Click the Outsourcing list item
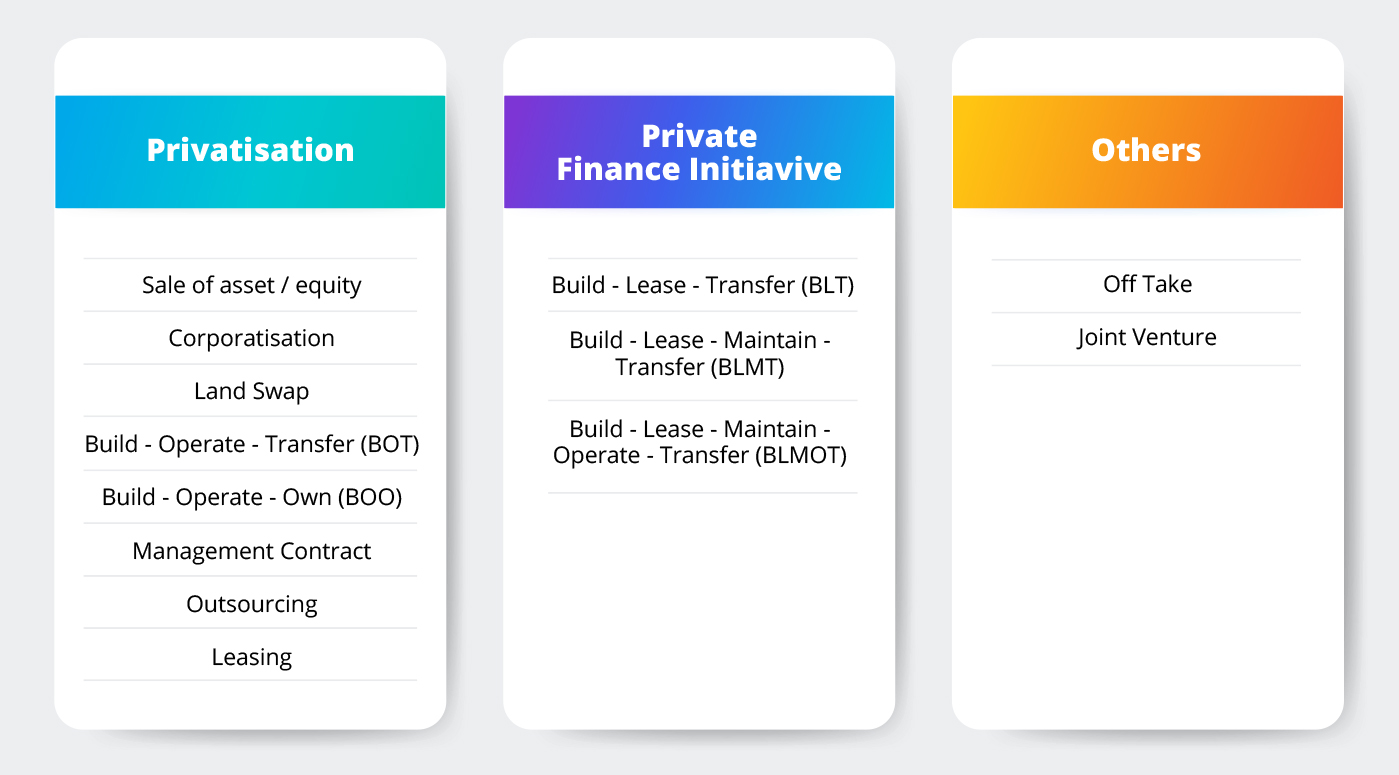Image resolution: width=1399 pixels, height=775 pixels. click(x=251, y=604)
